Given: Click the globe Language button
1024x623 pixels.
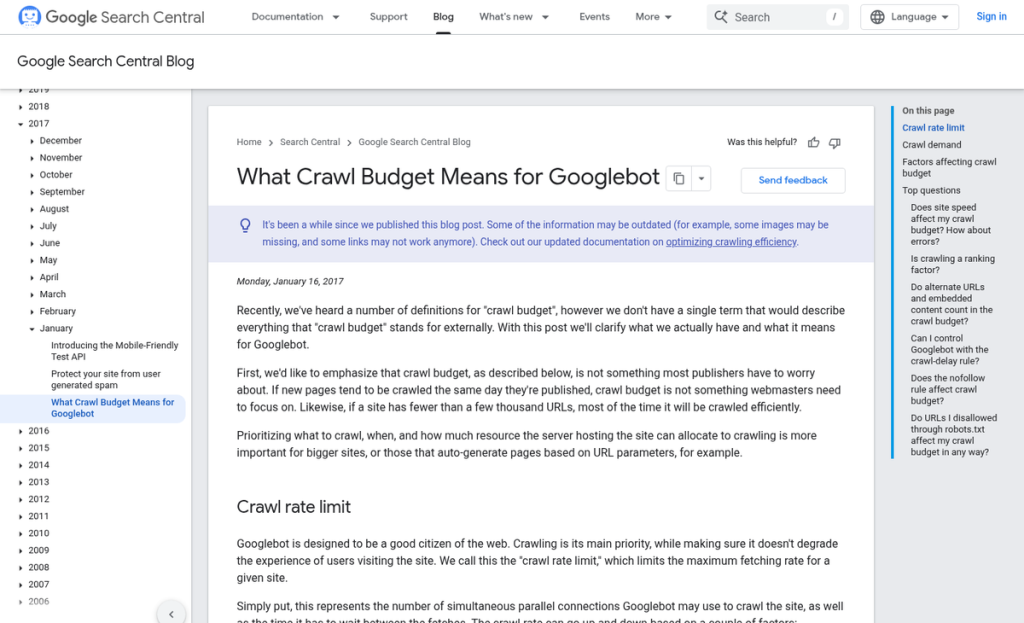Looking at the screenshot, I should point(909,17).
